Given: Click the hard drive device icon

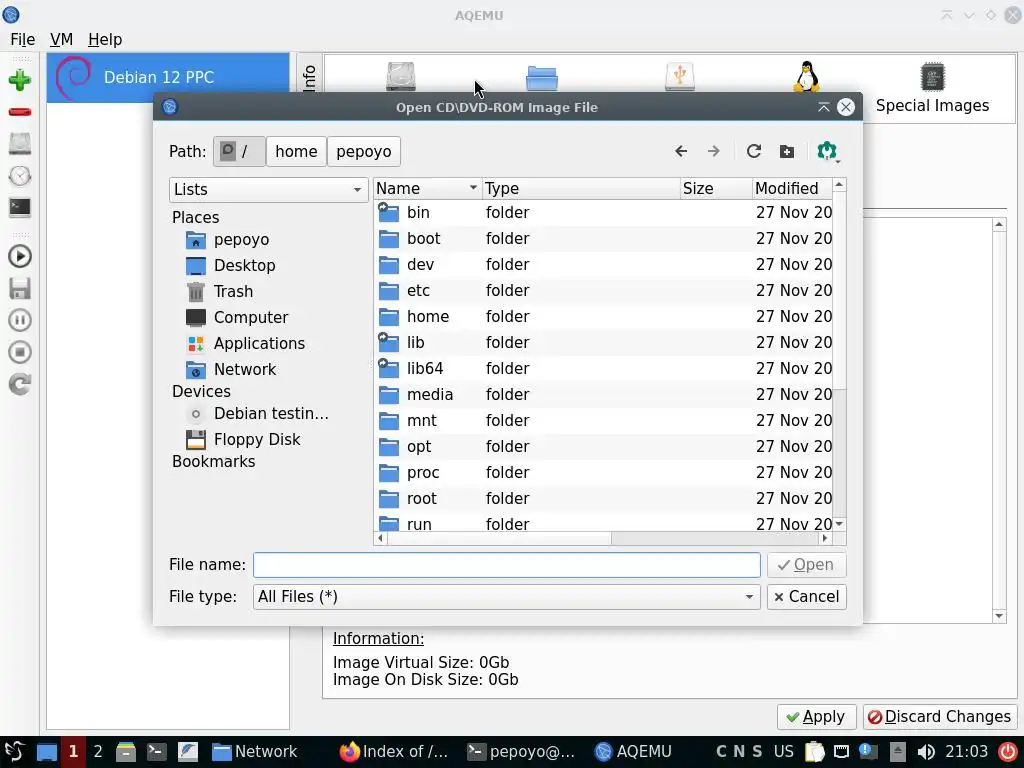Looking at the screenshot, I should tap(400, 76).
